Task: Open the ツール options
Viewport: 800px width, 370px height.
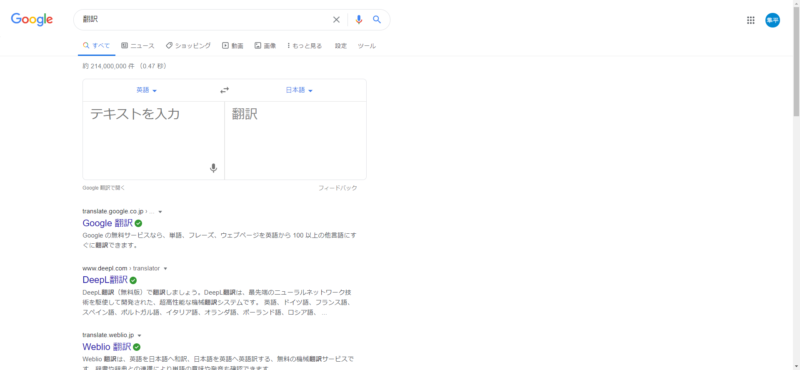Action: pos(366,45)
